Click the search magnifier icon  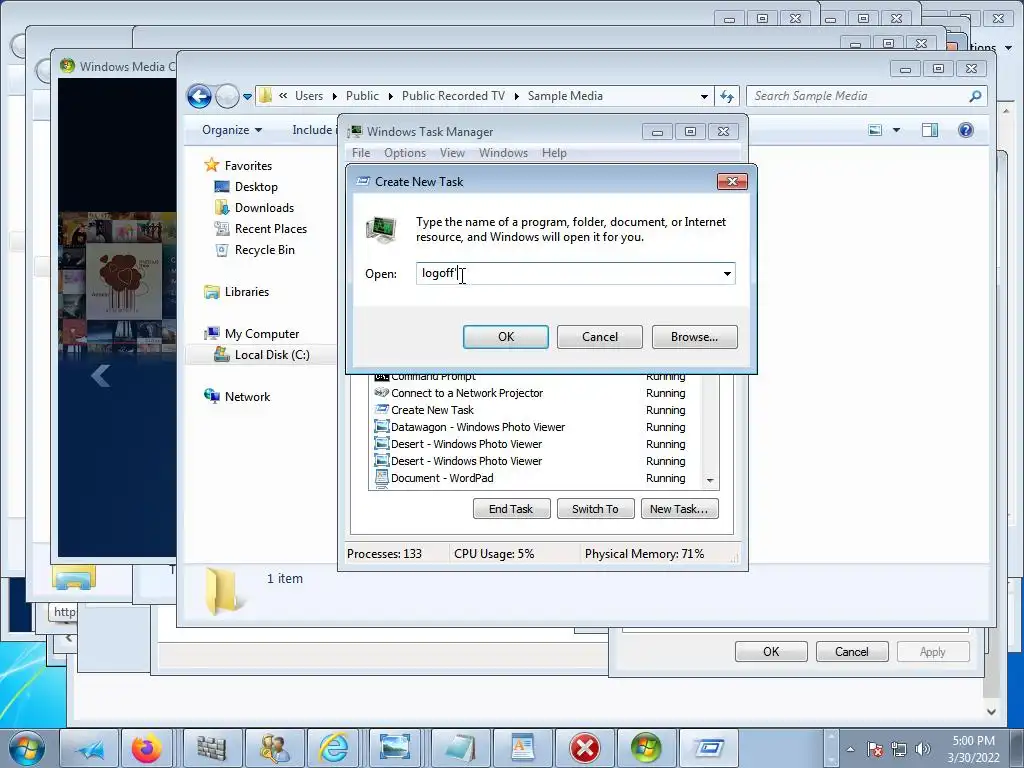(975, 96)
